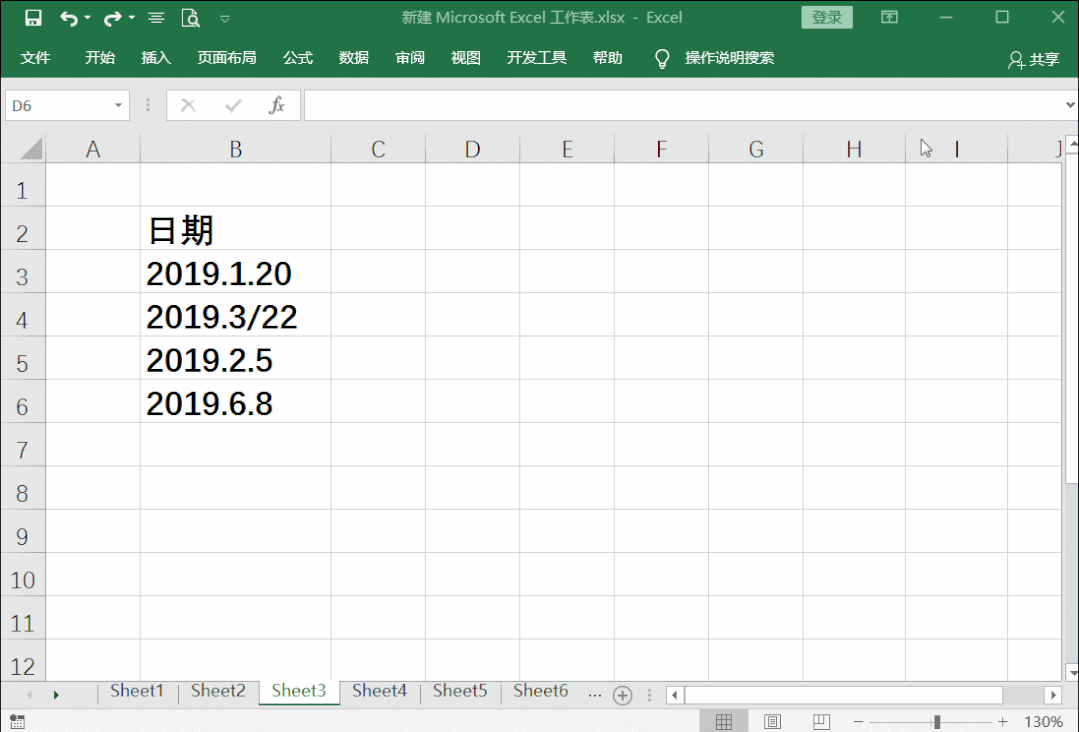The image size is (1079, 732).
Task: Click inside the formula bar input
Action: pyautogui.click(x=683, y=105)
